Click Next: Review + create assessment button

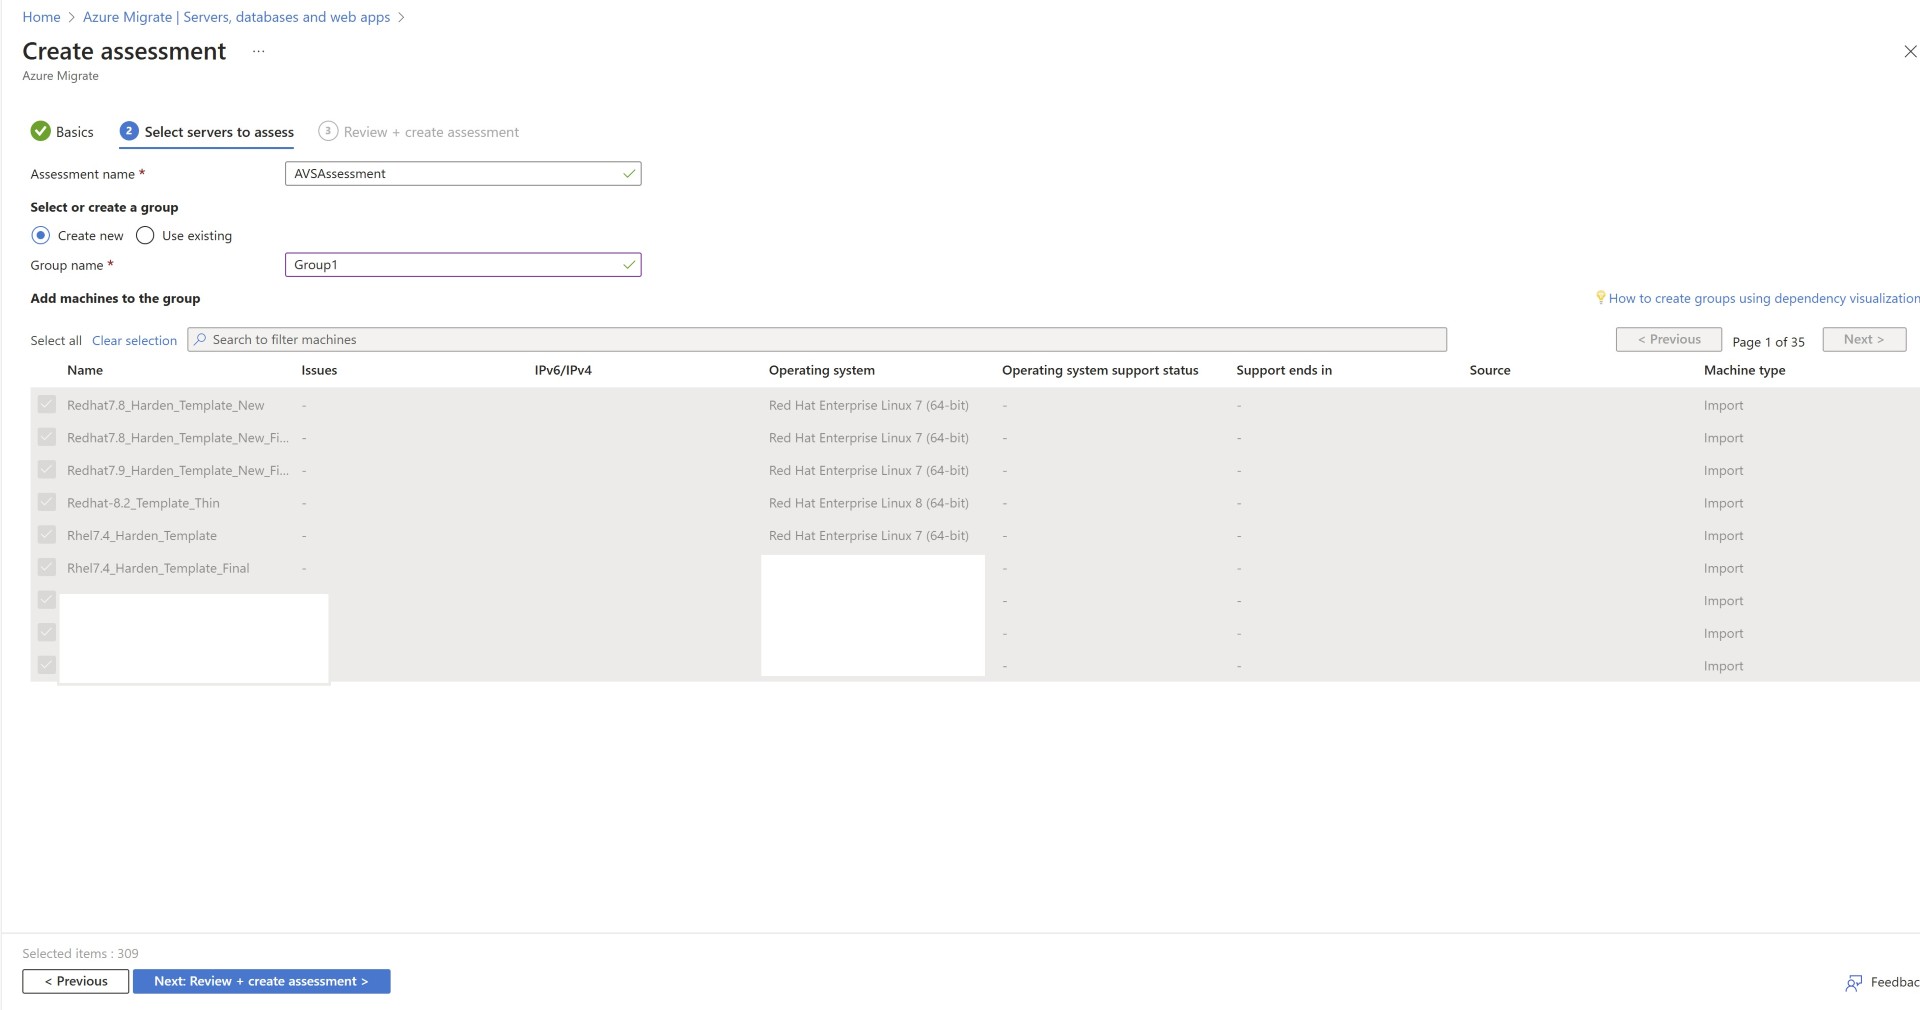point(261,981)
